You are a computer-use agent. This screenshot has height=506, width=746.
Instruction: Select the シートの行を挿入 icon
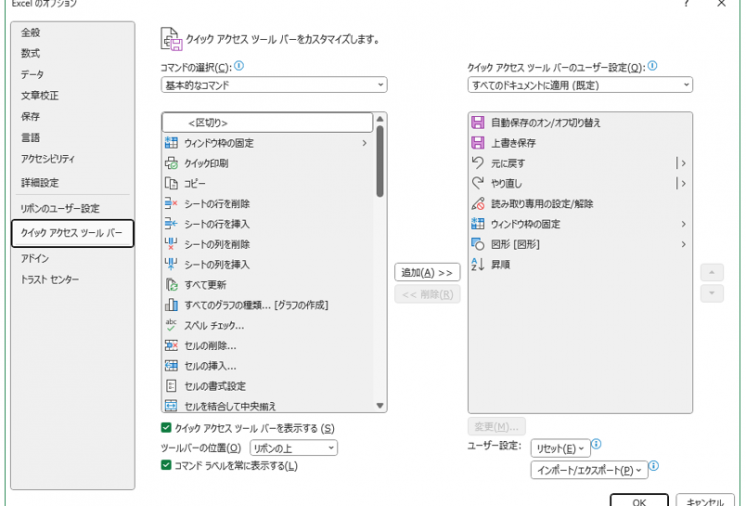[171, 224]
